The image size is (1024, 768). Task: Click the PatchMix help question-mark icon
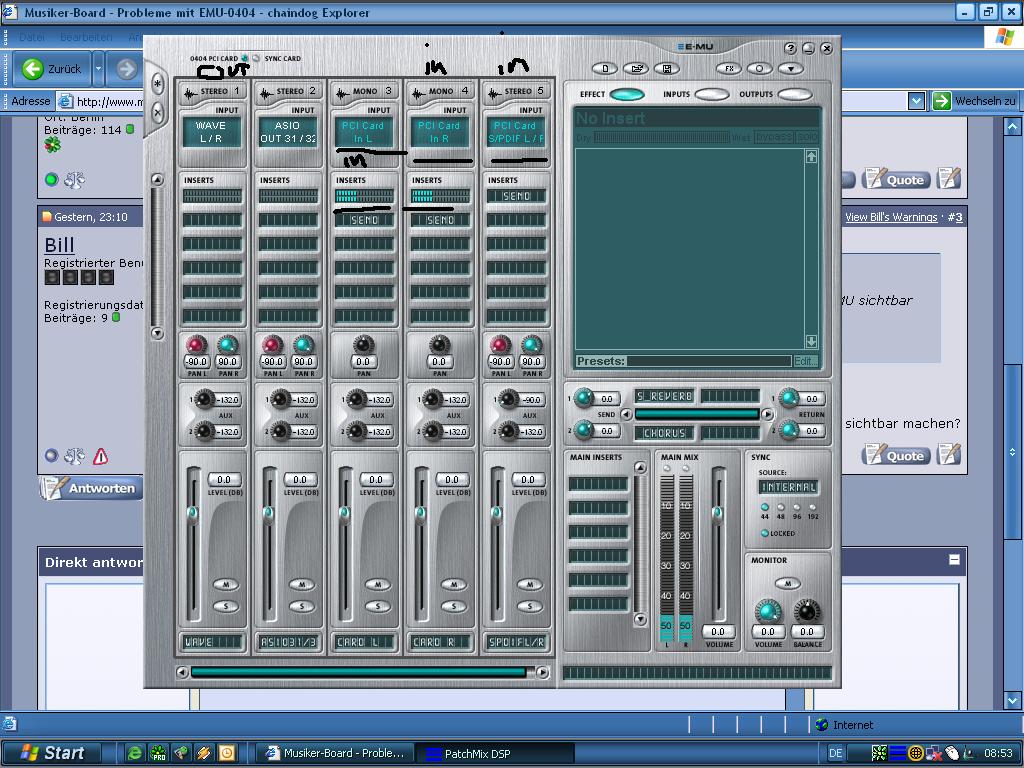[790, 48]
